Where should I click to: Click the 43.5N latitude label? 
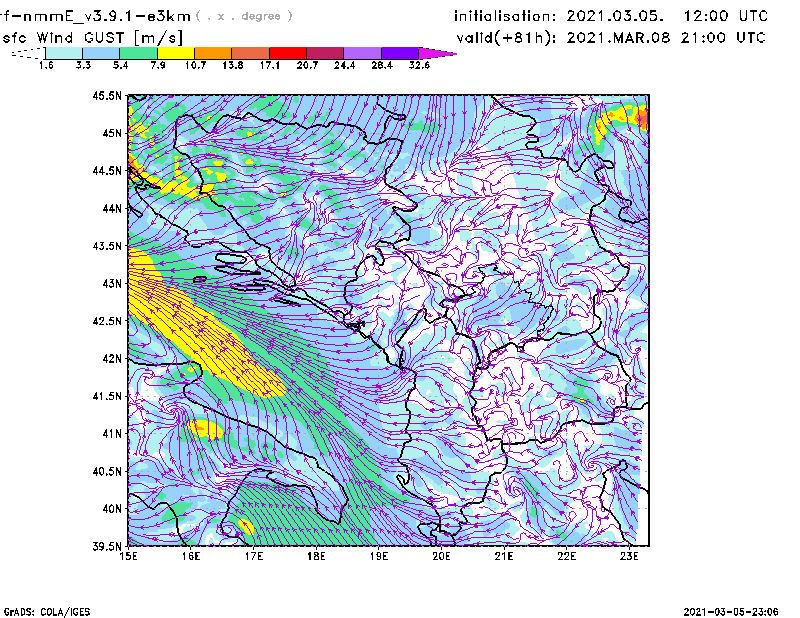coord(108,246)
